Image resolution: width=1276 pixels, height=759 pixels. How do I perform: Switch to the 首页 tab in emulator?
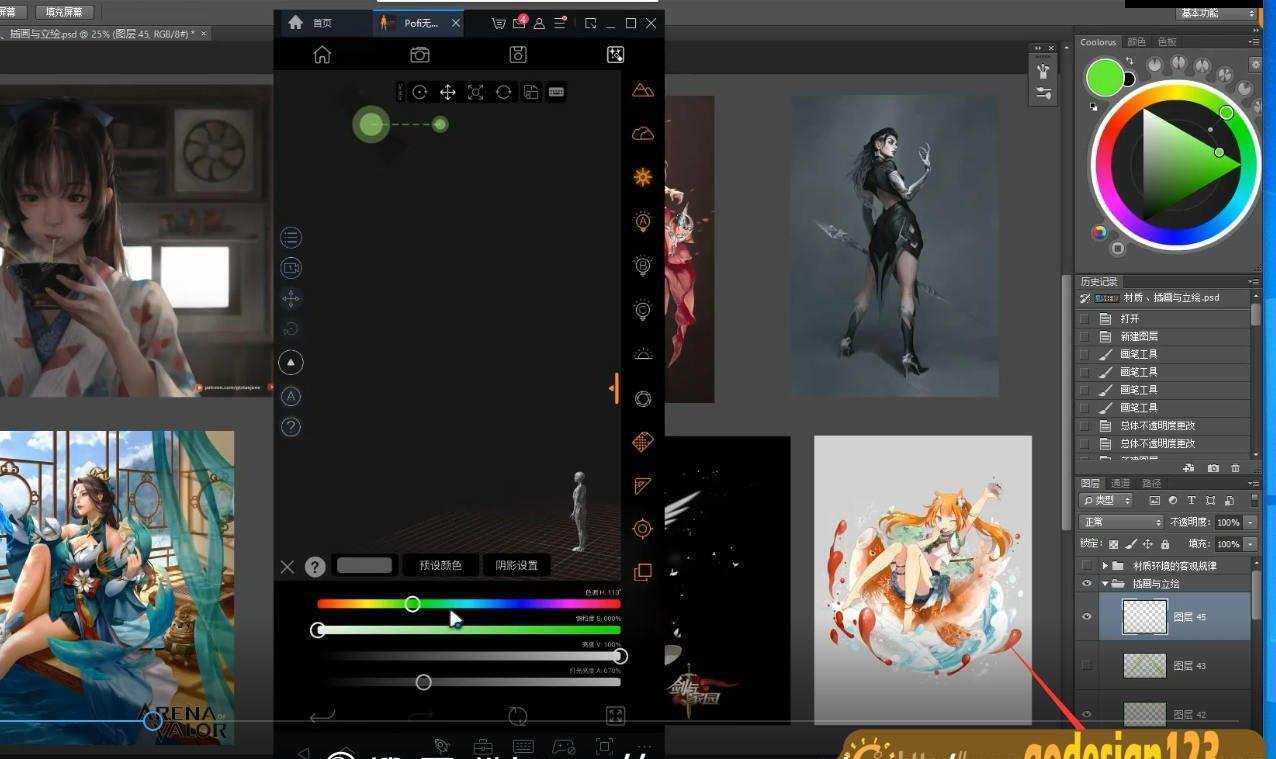(x=322, y=23)
